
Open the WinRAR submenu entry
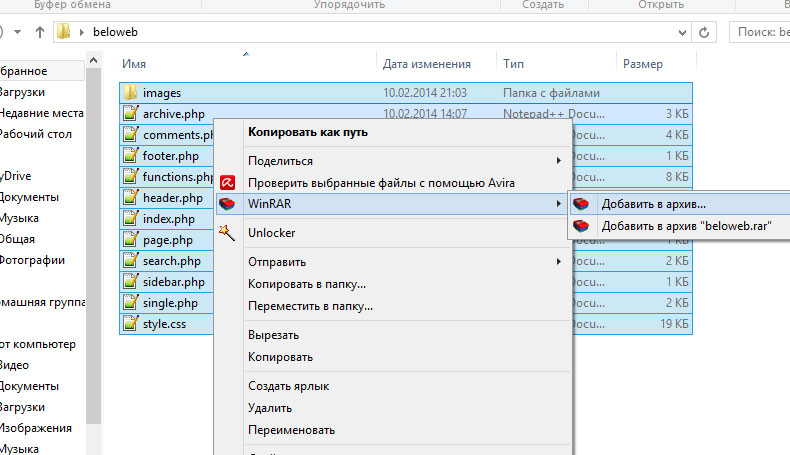400,204
